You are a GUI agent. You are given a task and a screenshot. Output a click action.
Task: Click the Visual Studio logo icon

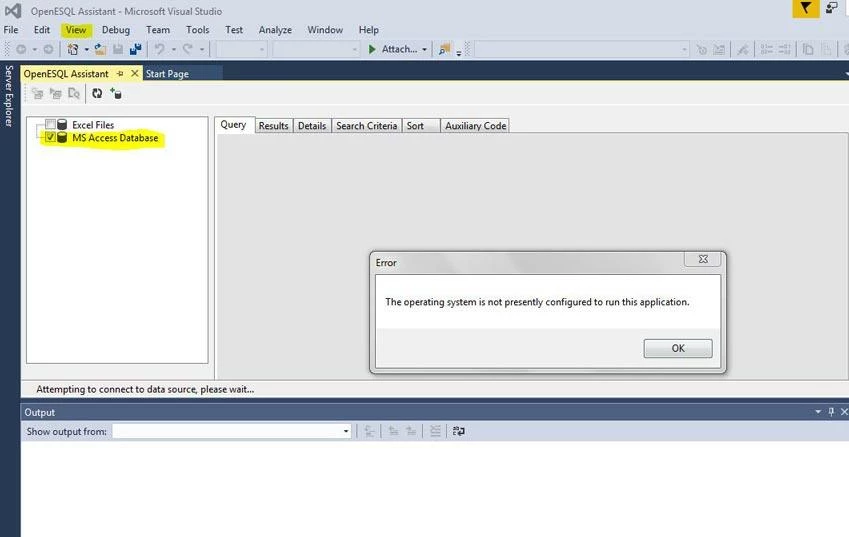coord(13,11)
